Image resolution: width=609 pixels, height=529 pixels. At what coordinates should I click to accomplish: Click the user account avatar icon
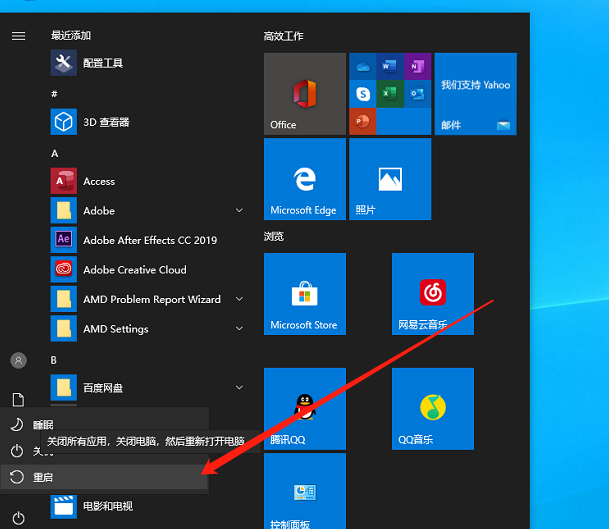pyautogui.click(x=18, y=360)
